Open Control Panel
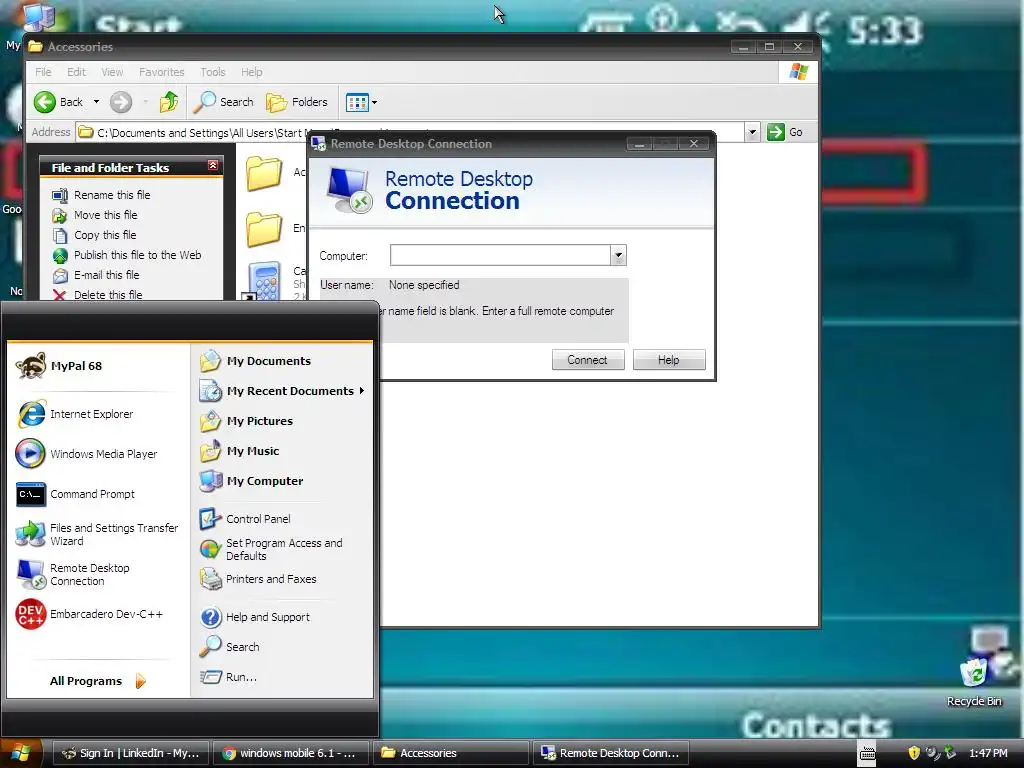 (x=245, y=519)
